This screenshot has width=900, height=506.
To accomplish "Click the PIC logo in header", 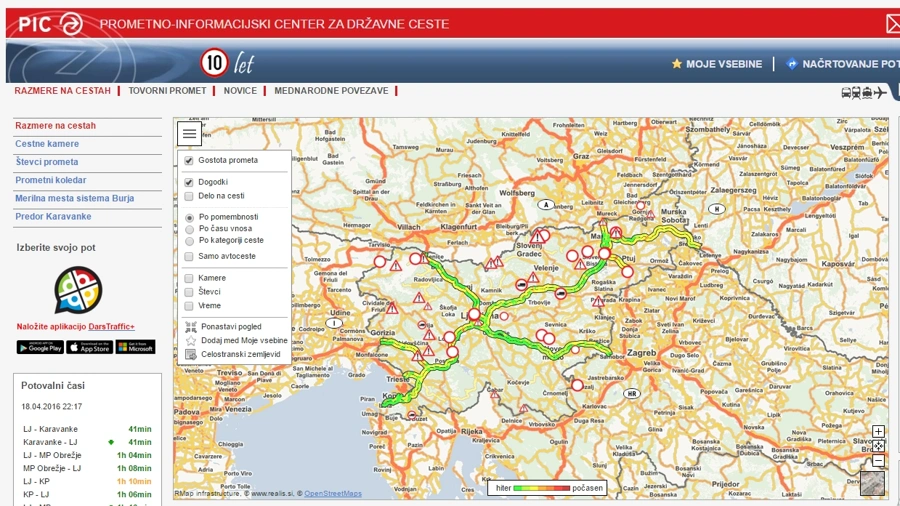I will [50, 24].
